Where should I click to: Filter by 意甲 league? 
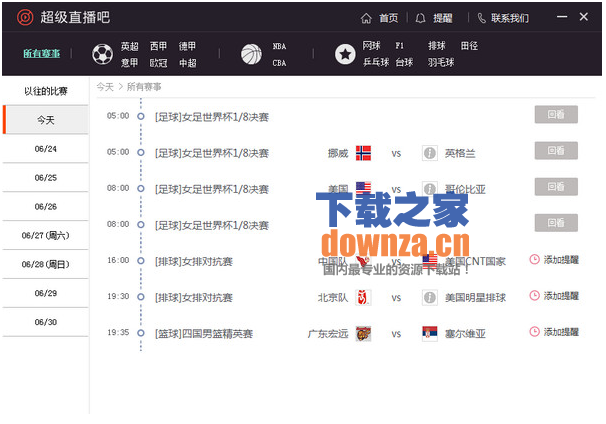tap(129, 63)
